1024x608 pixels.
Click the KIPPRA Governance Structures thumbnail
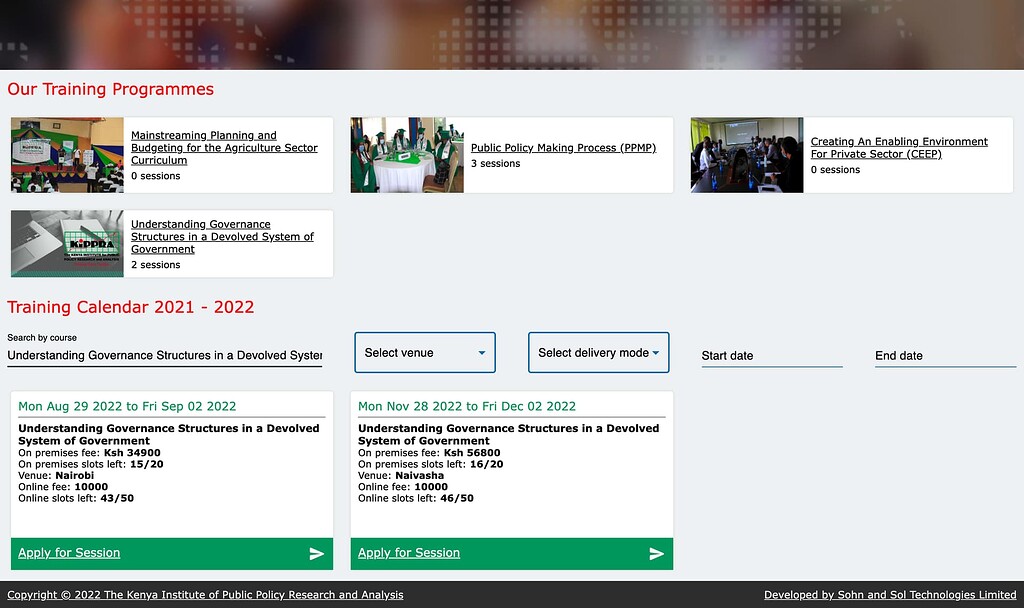click(x=67, y=244)
